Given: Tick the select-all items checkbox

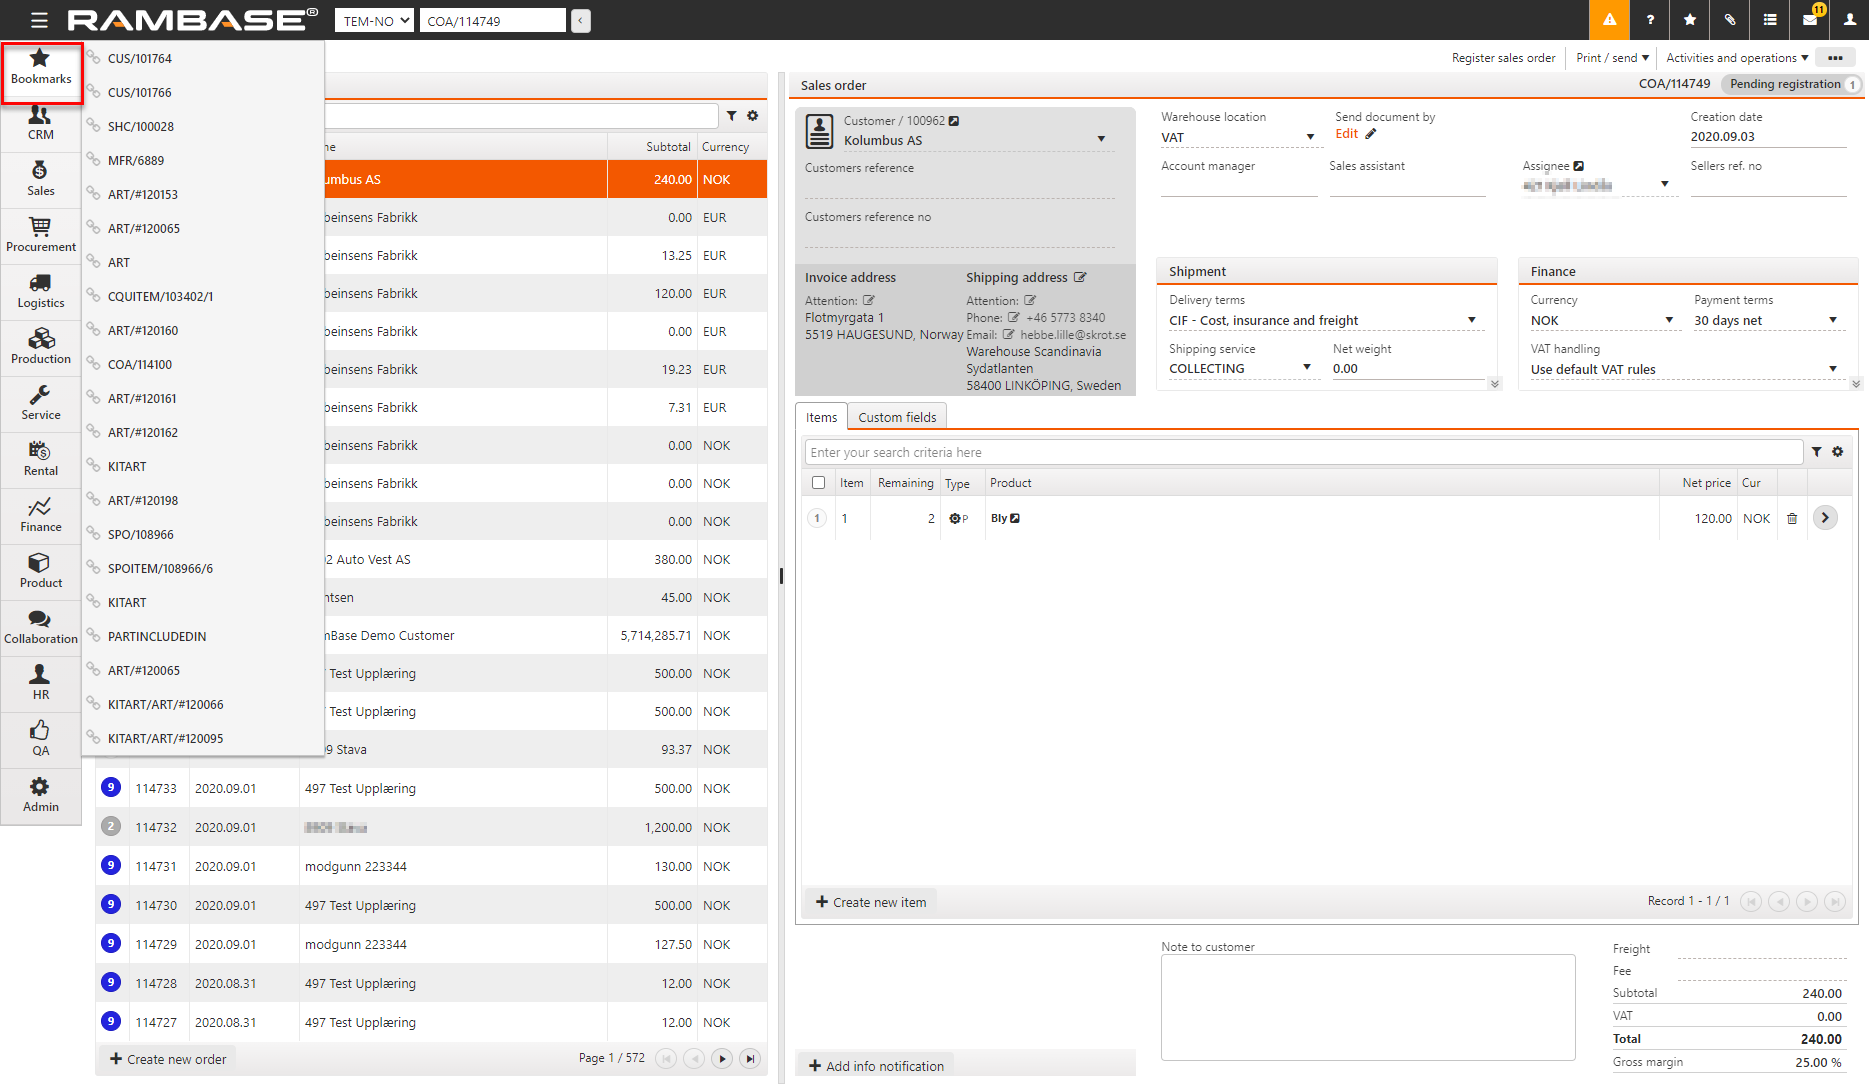Looking at the screenshot, I should pos(819,483).
